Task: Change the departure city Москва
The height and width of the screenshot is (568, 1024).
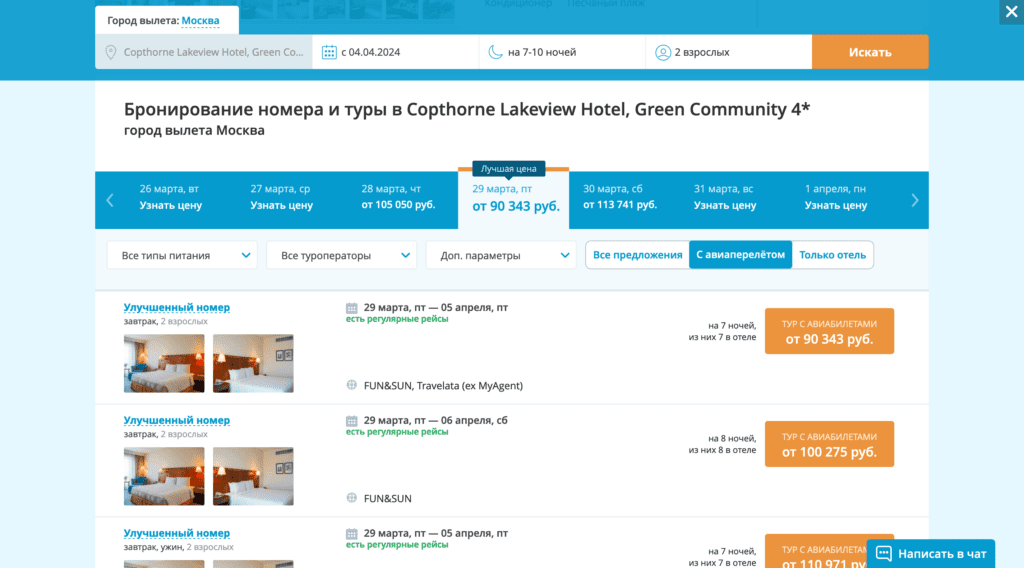Action: pyautogui.click(x=200, y=21)
